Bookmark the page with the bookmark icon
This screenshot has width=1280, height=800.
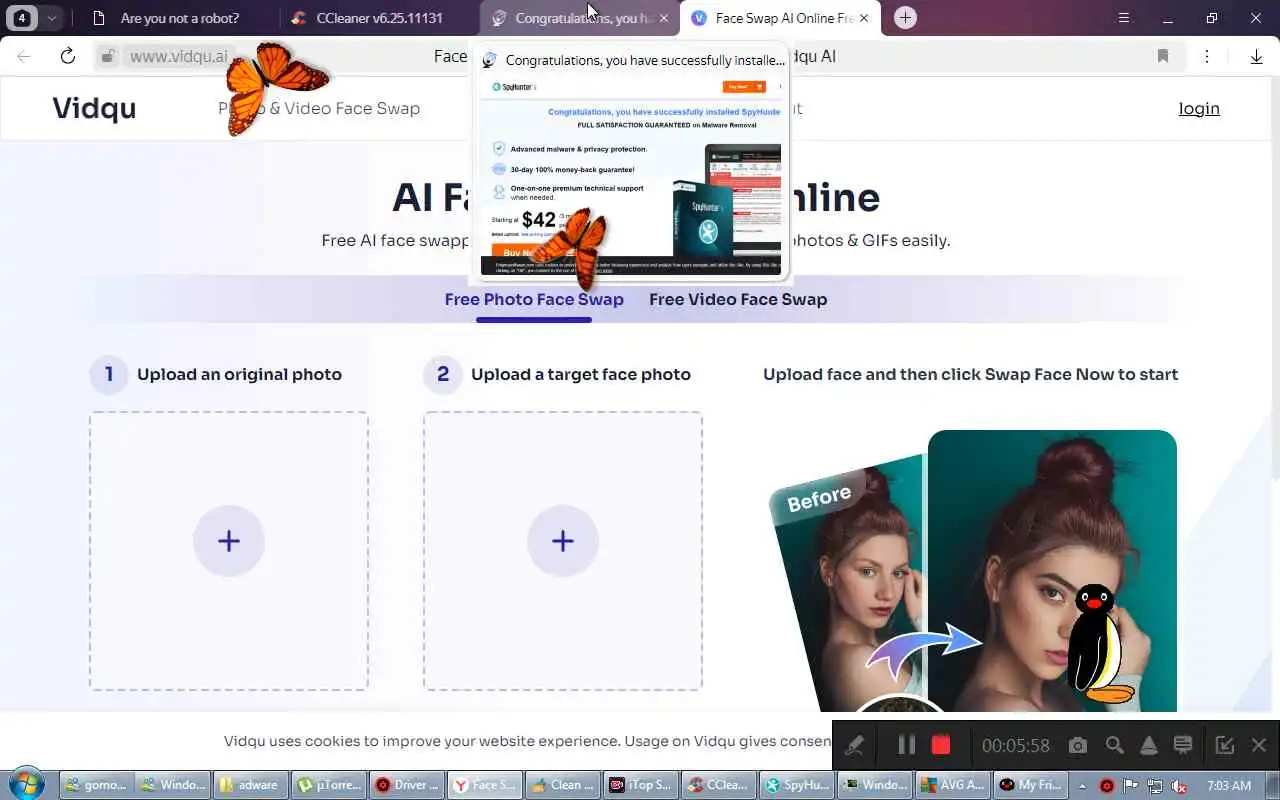click(1163, 57)
